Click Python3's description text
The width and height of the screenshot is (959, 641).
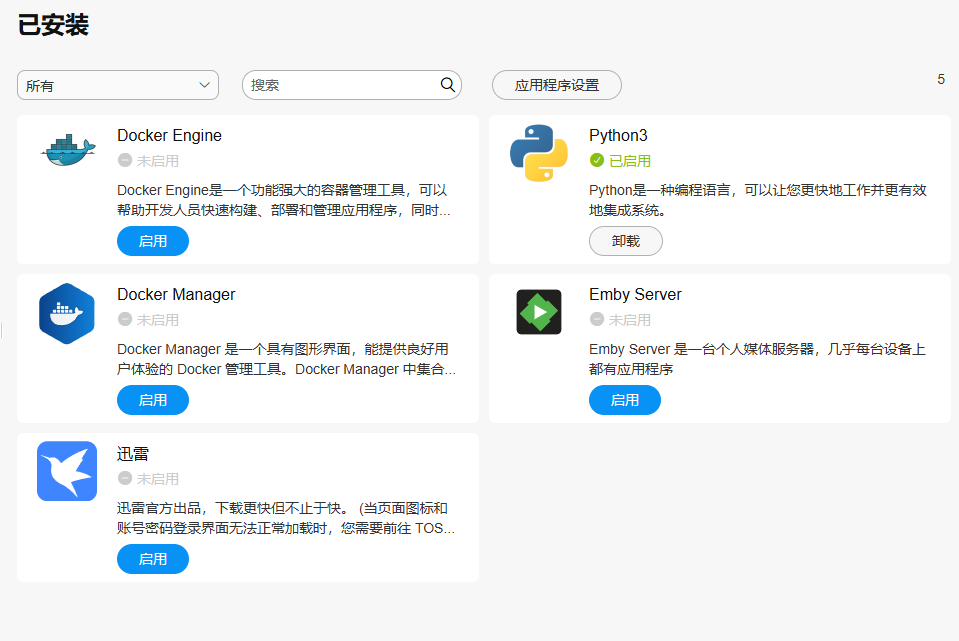click(x=758, y=200)
